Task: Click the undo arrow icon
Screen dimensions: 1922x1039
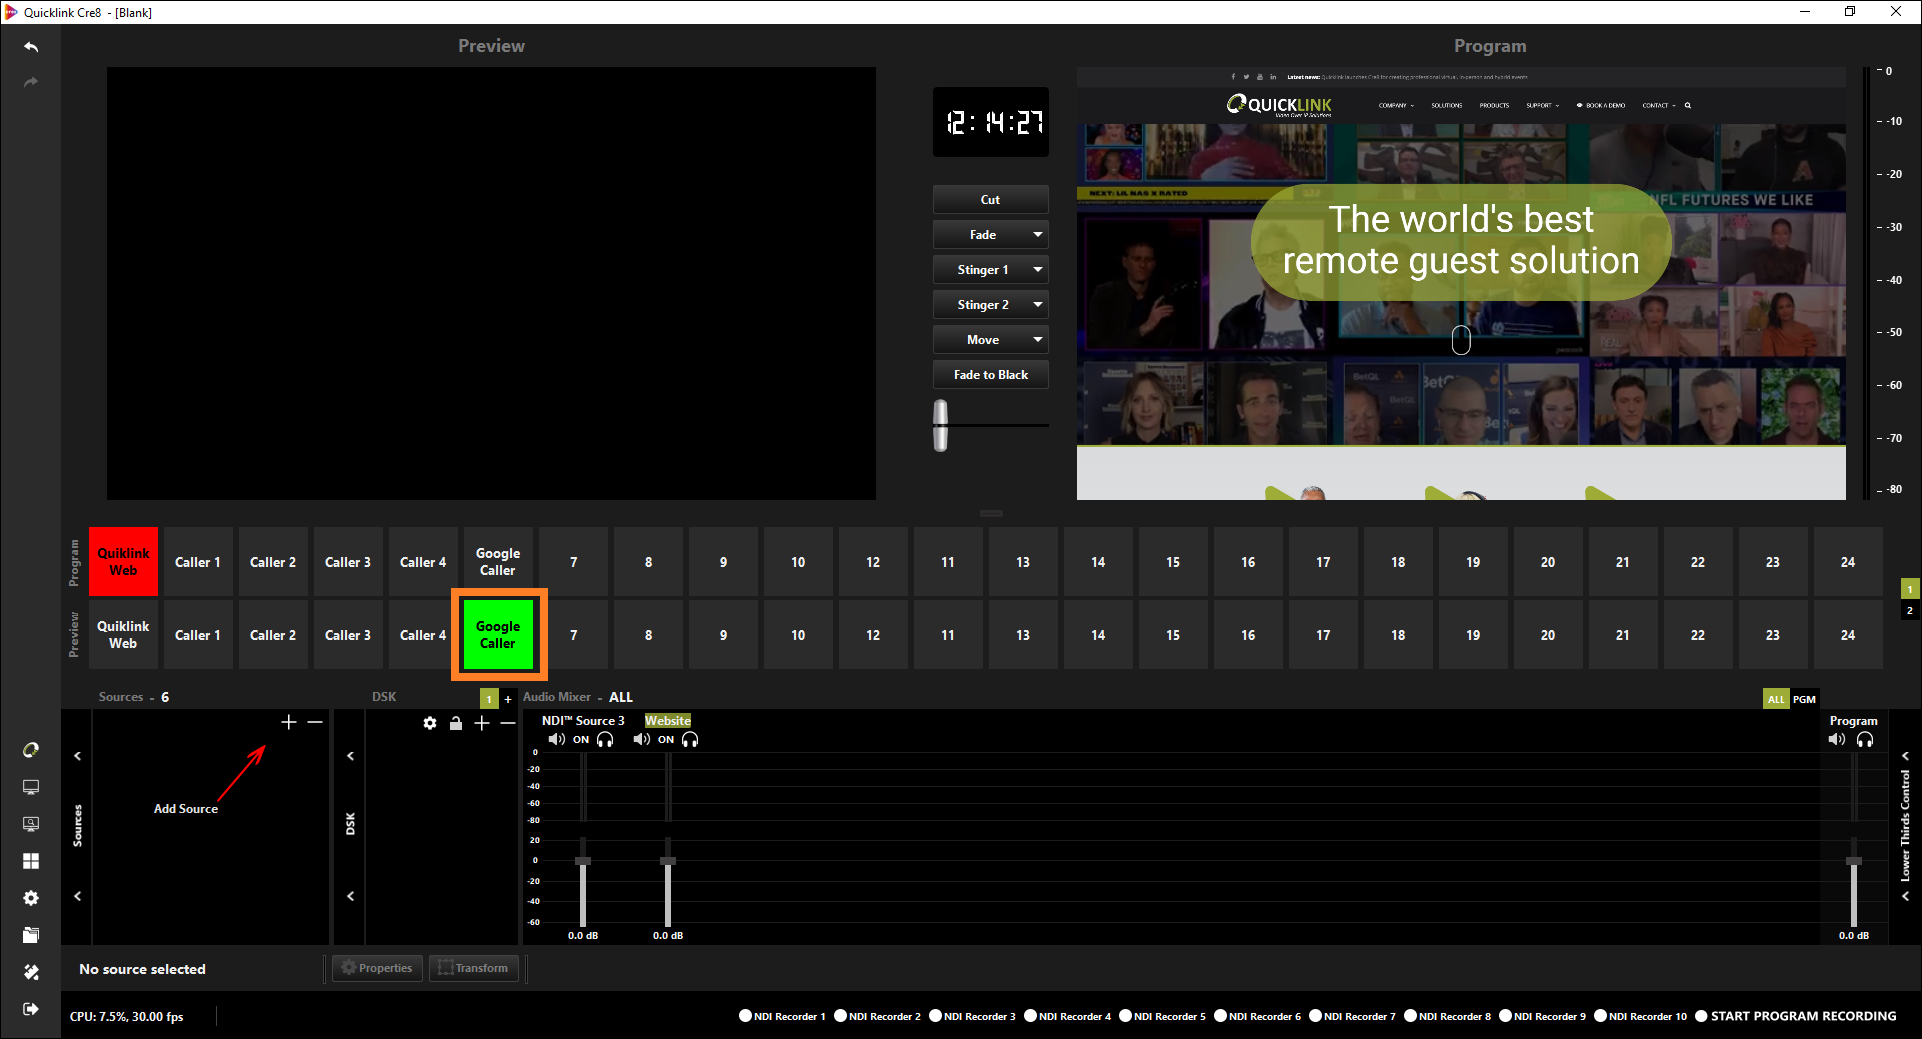Action: 31,47
